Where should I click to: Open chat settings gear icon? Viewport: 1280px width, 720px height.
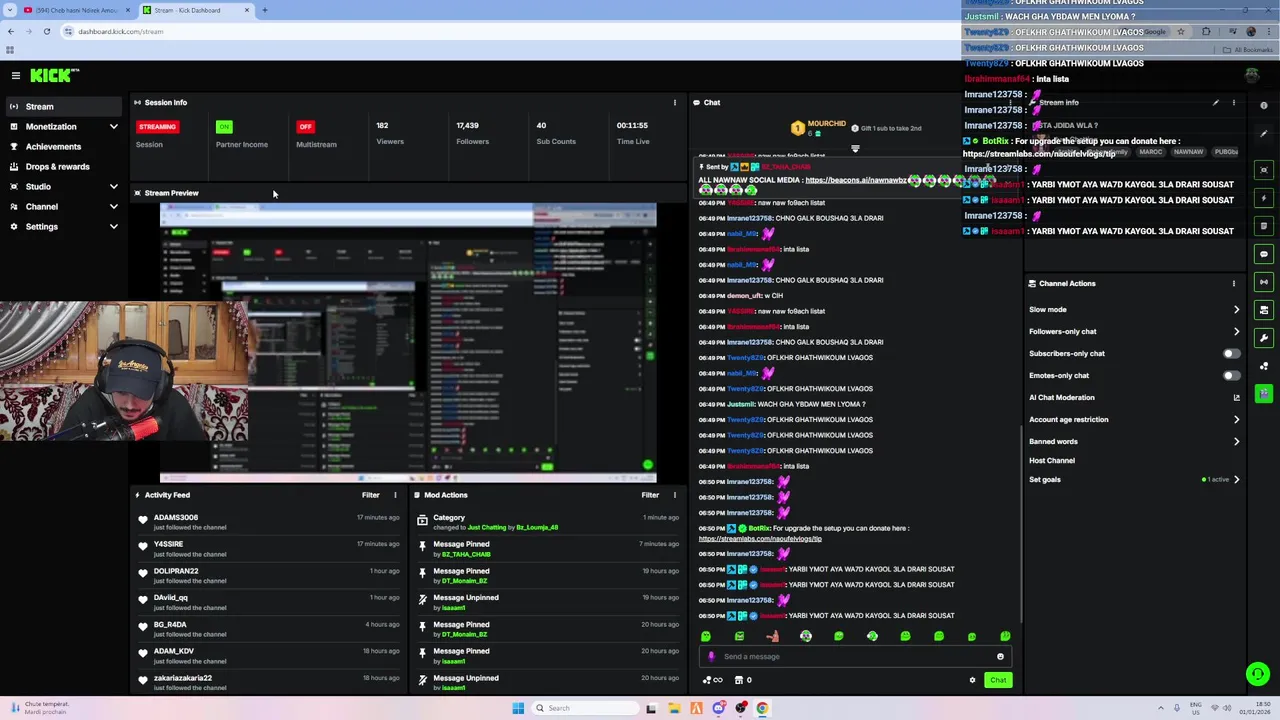[972, 680]
